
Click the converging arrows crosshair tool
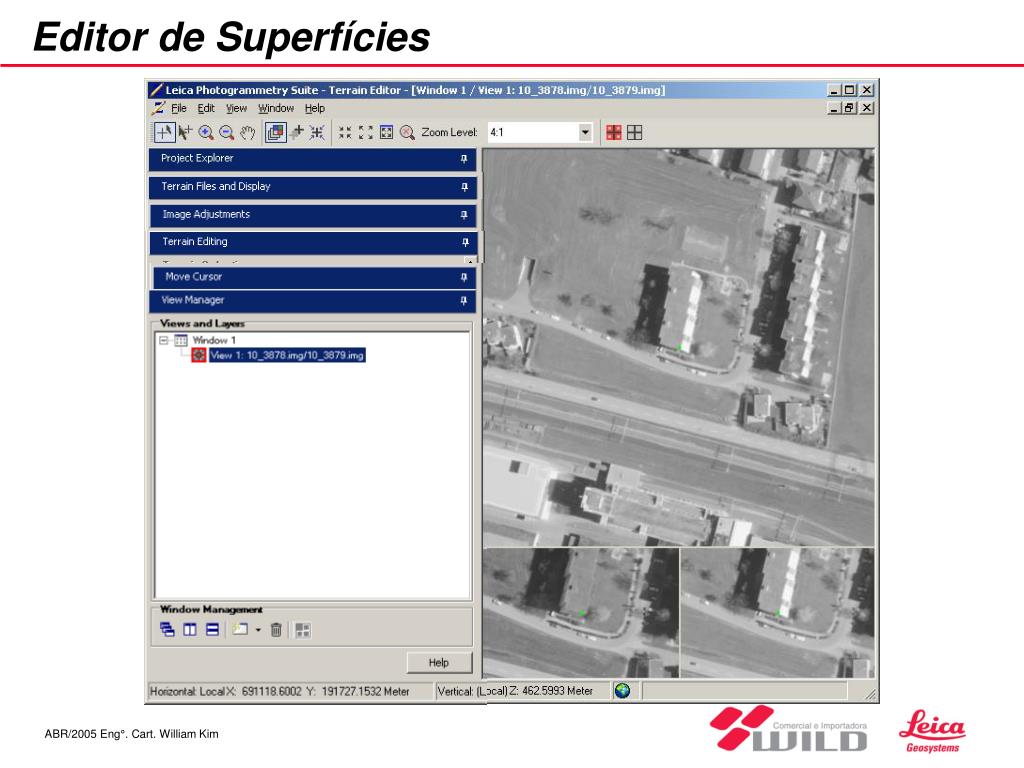click(x=317, y=133)
